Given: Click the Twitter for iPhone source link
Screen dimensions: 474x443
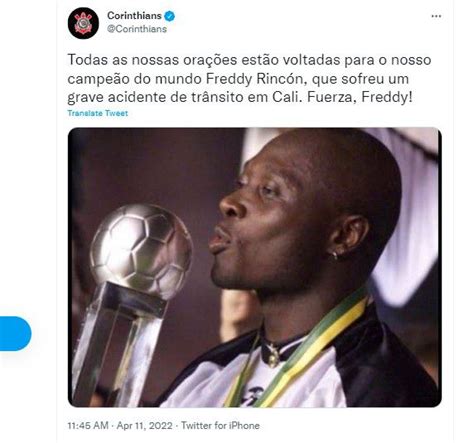Looking at the screenshot, I should point(220,426).
